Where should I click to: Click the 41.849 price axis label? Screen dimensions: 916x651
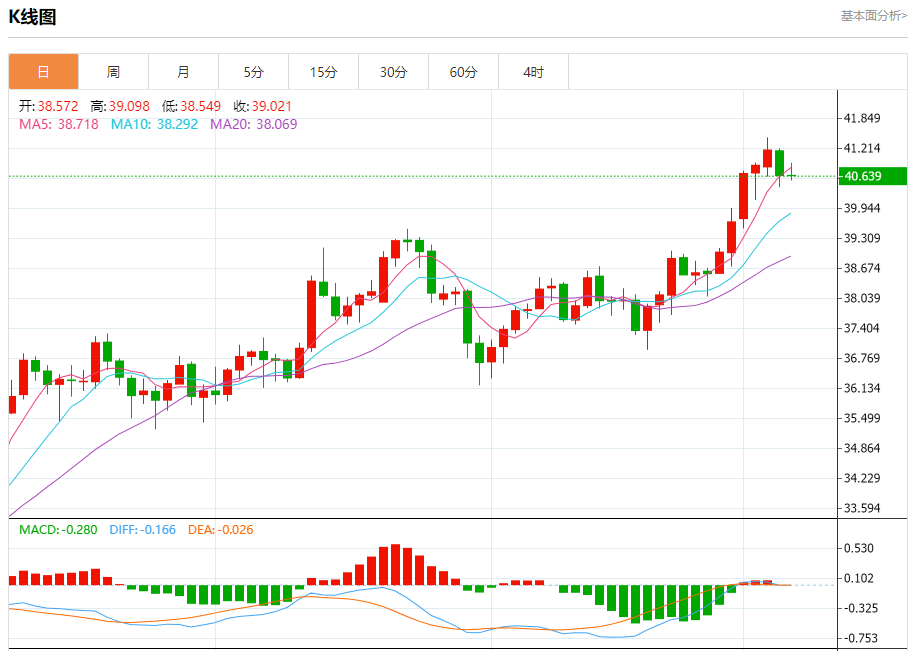tap(862, 118)
